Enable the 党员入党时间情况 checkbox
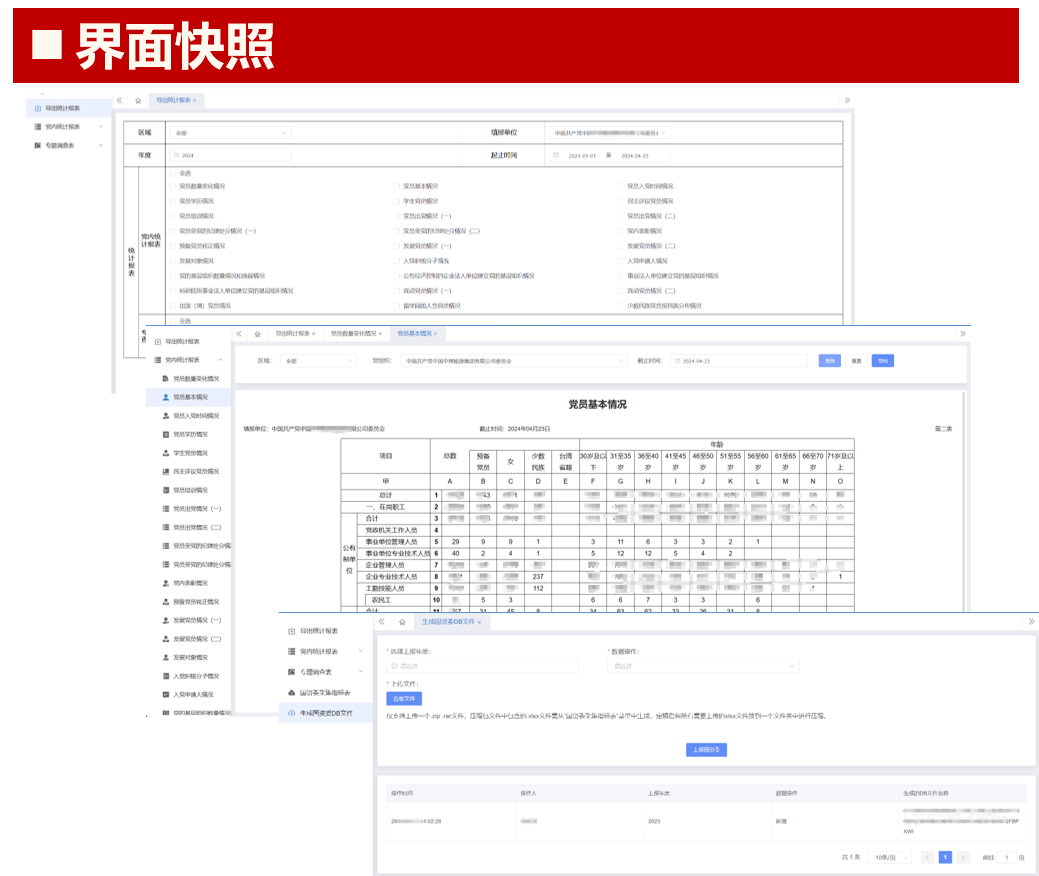This screenshot has width=1039, height=876. pos(620,186)
